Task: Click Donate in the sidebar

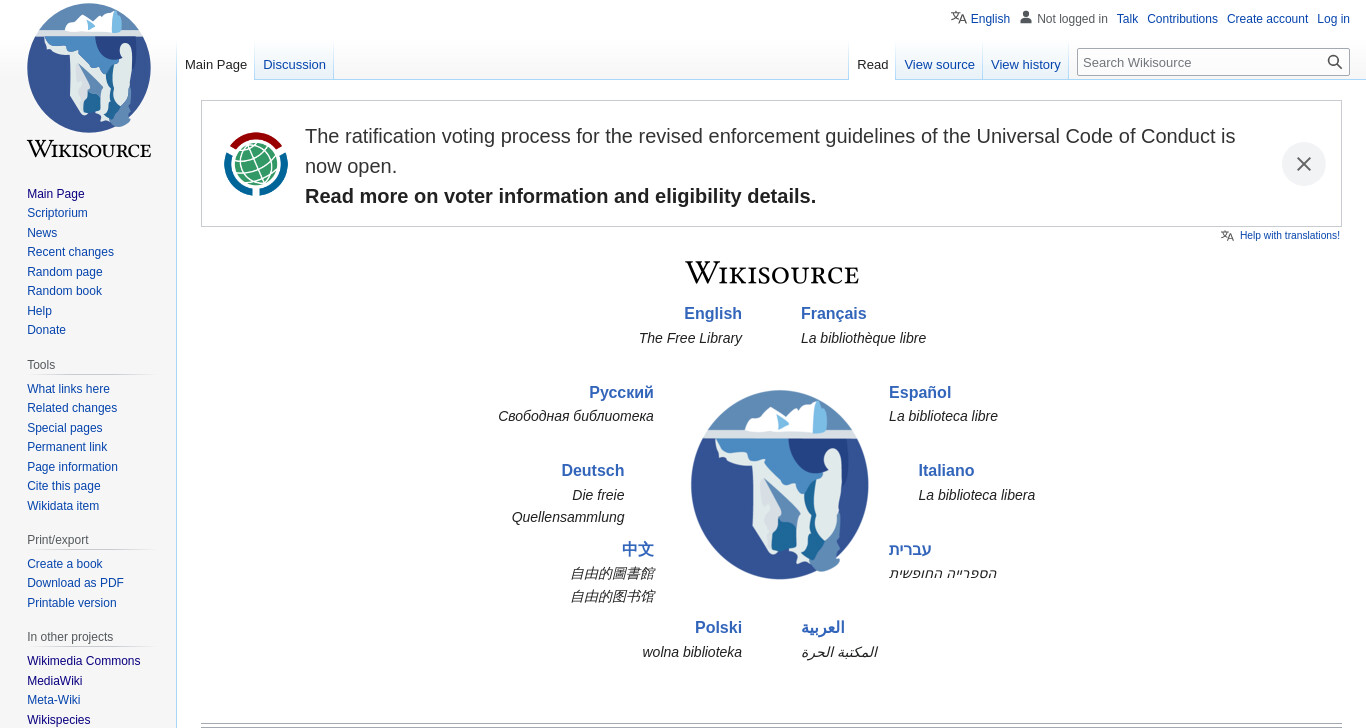Action: 46,330
